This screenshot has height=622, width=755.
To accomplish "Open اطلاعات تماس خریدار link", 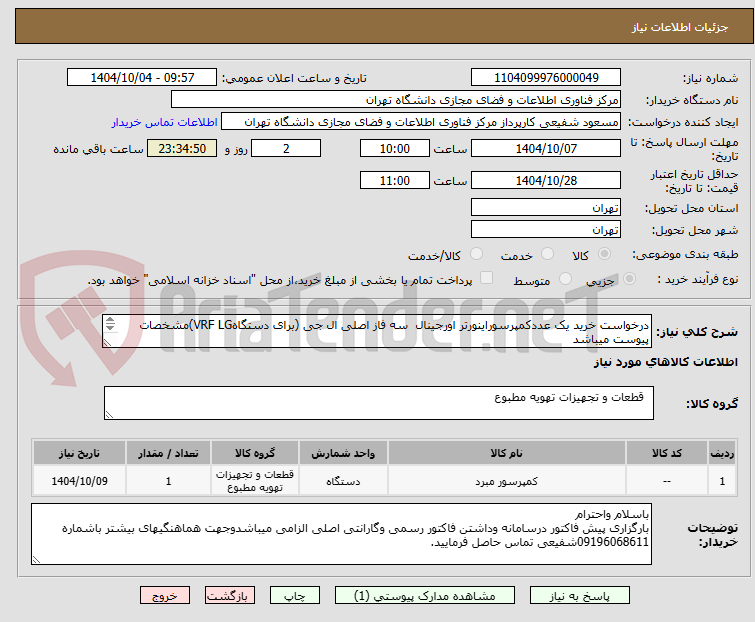I will pyautogui.click(x=165, y=122).
